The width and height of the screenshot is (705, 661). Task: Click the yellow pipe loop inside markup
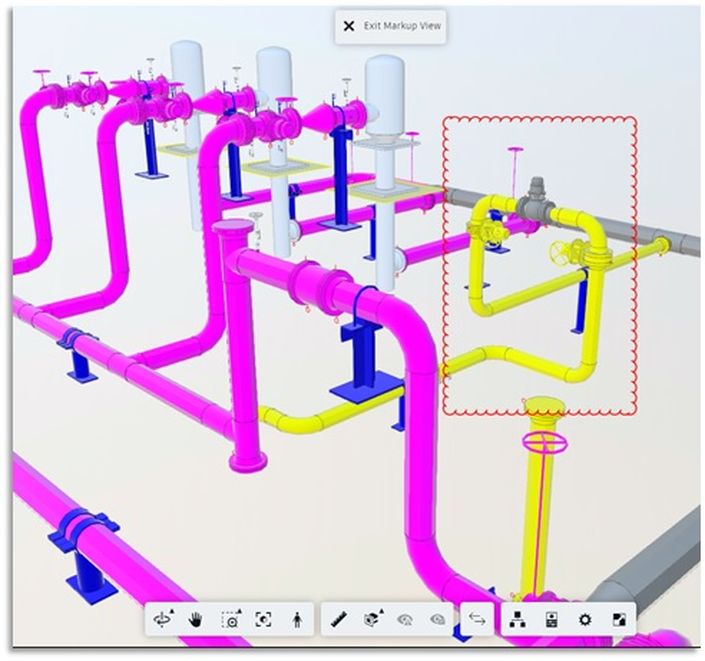[x=481, y=280]
